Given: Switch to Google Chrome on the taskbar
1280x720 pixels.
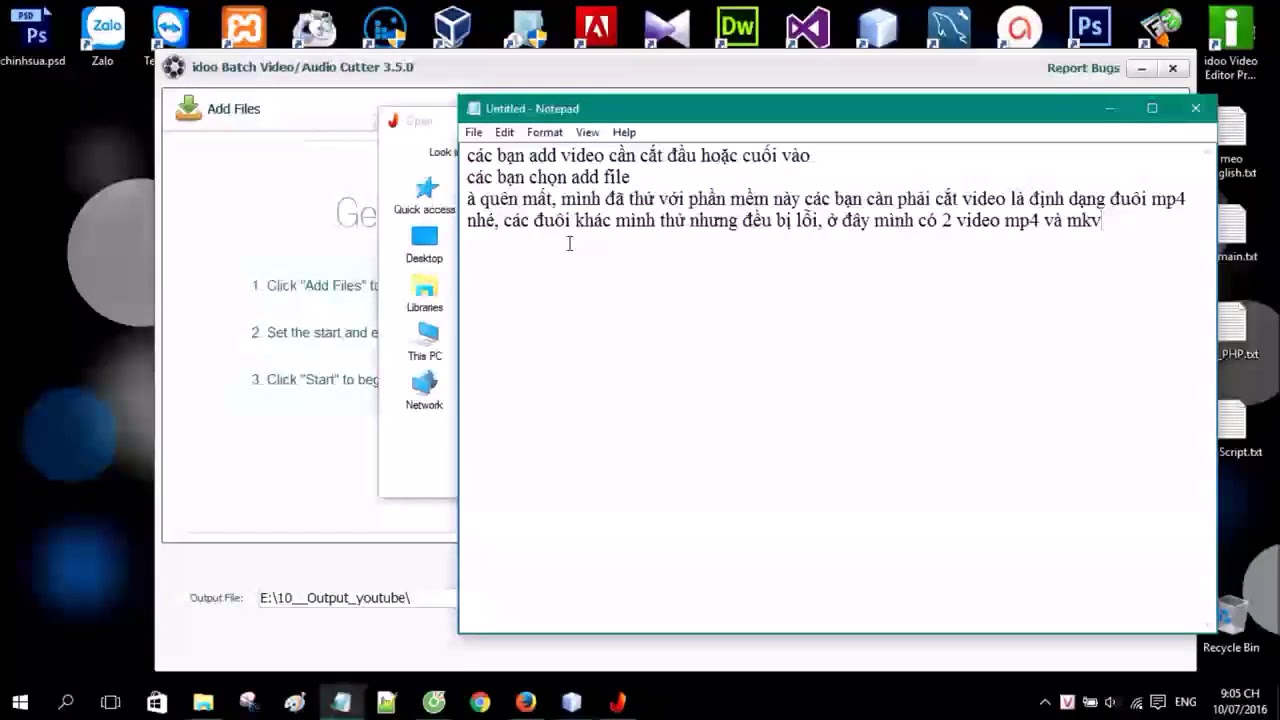Looking at the screenshot, I should [480, 702].
